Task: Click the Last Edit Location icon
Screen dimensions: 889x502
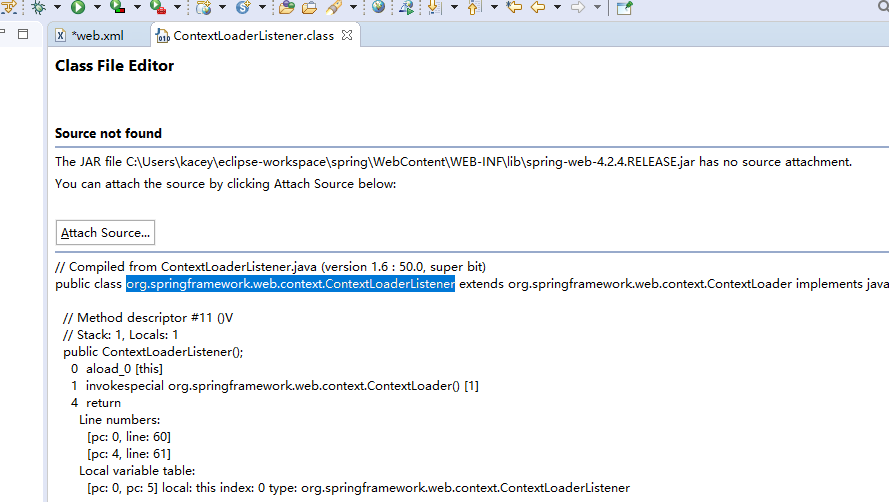Action: click(x=514, y=7)
